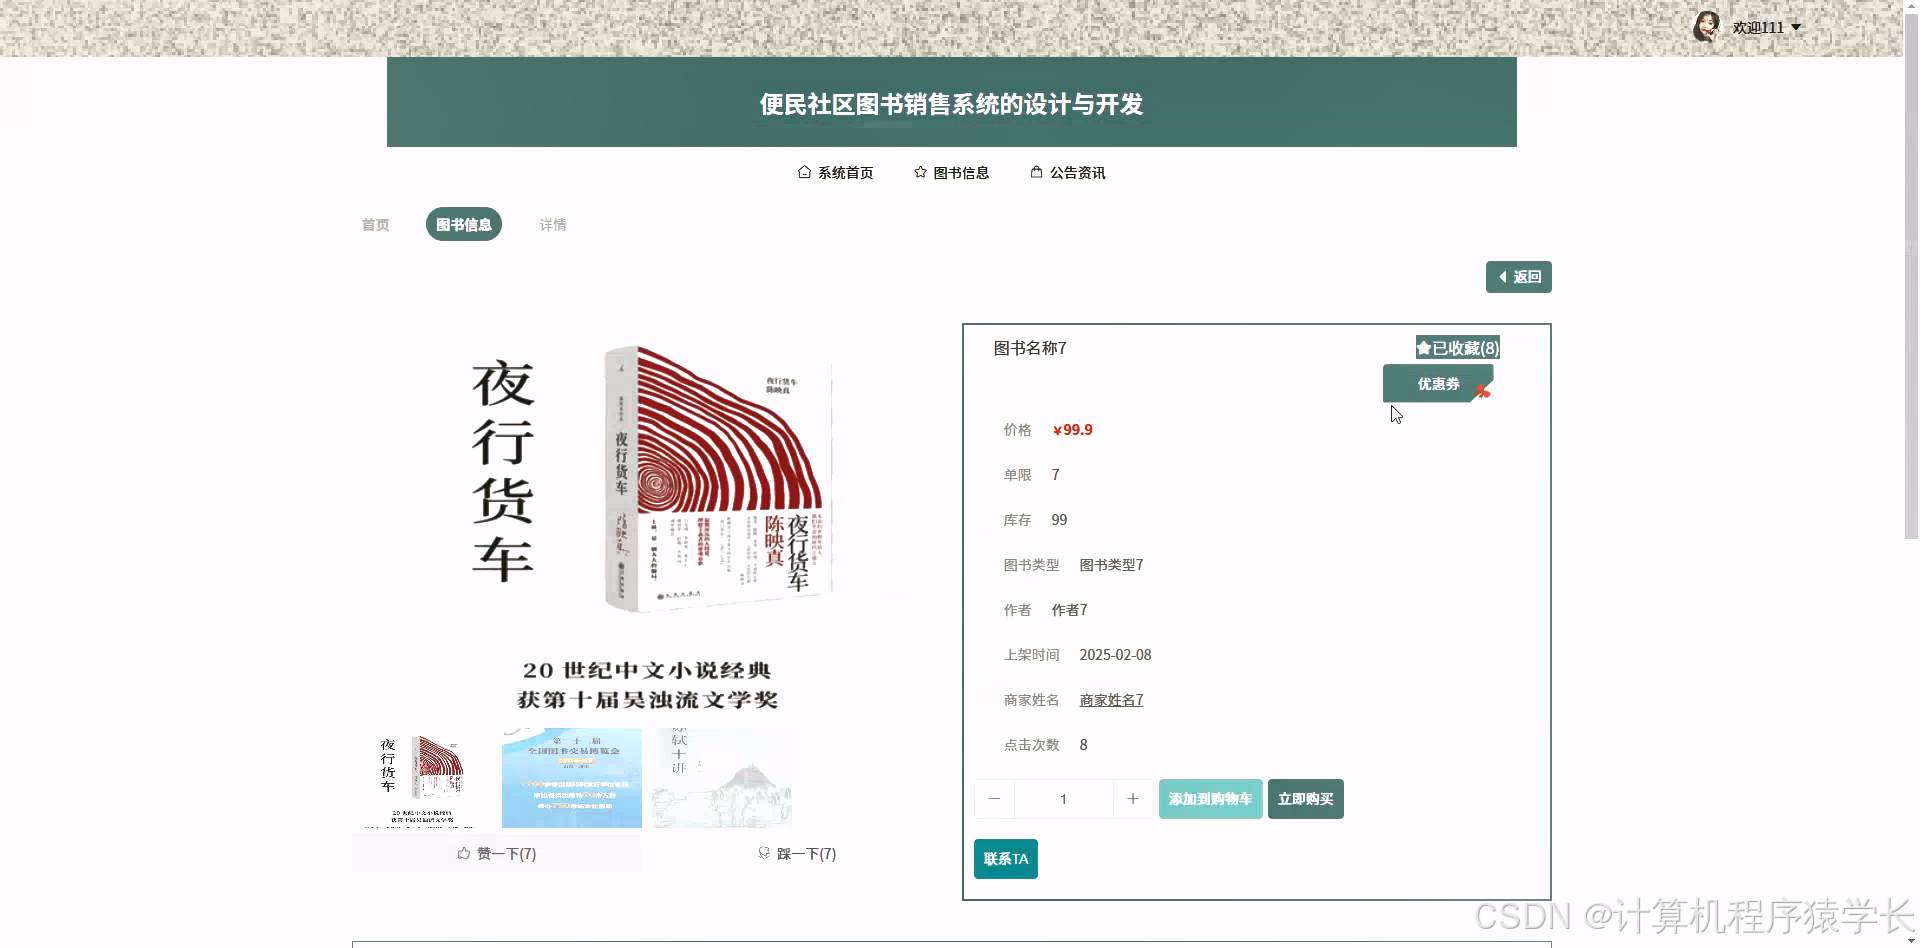Click the 商家姓名7 merchant link
This screenshot has width=1920, height=948.
click(1111, 700)
